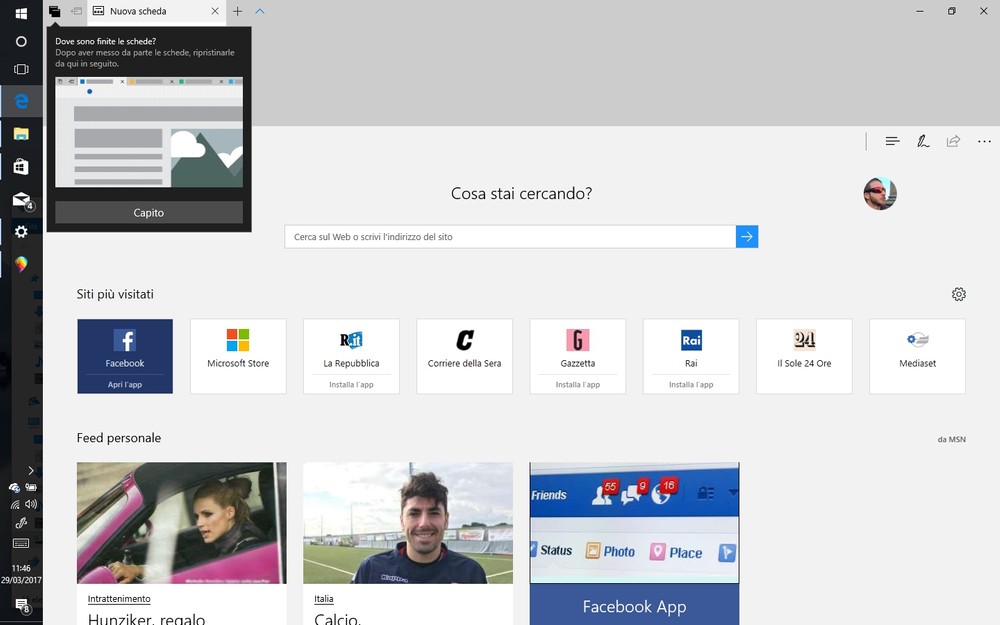Dismiss the tip with the Capito button
Viewport: 1000px width, 625px height.
click(149, 212)
